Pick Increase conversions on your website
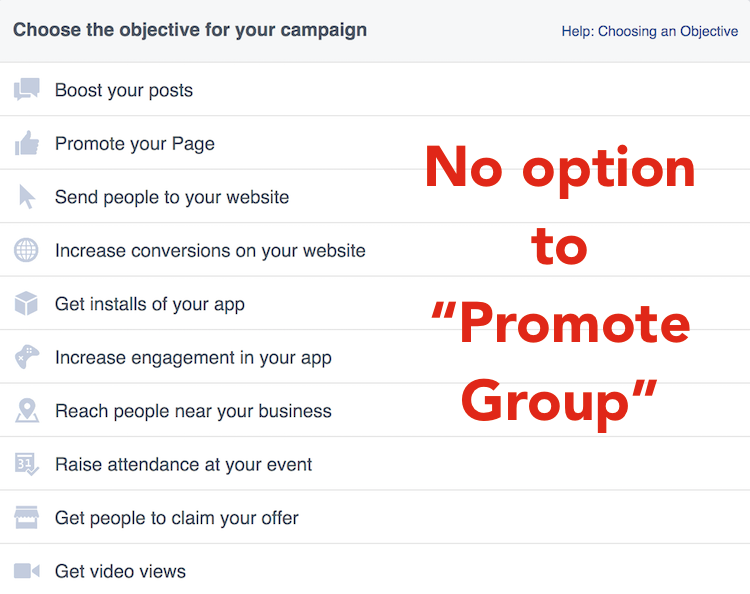This screenshot has height=594, width=750. click(x=210, y=250)
